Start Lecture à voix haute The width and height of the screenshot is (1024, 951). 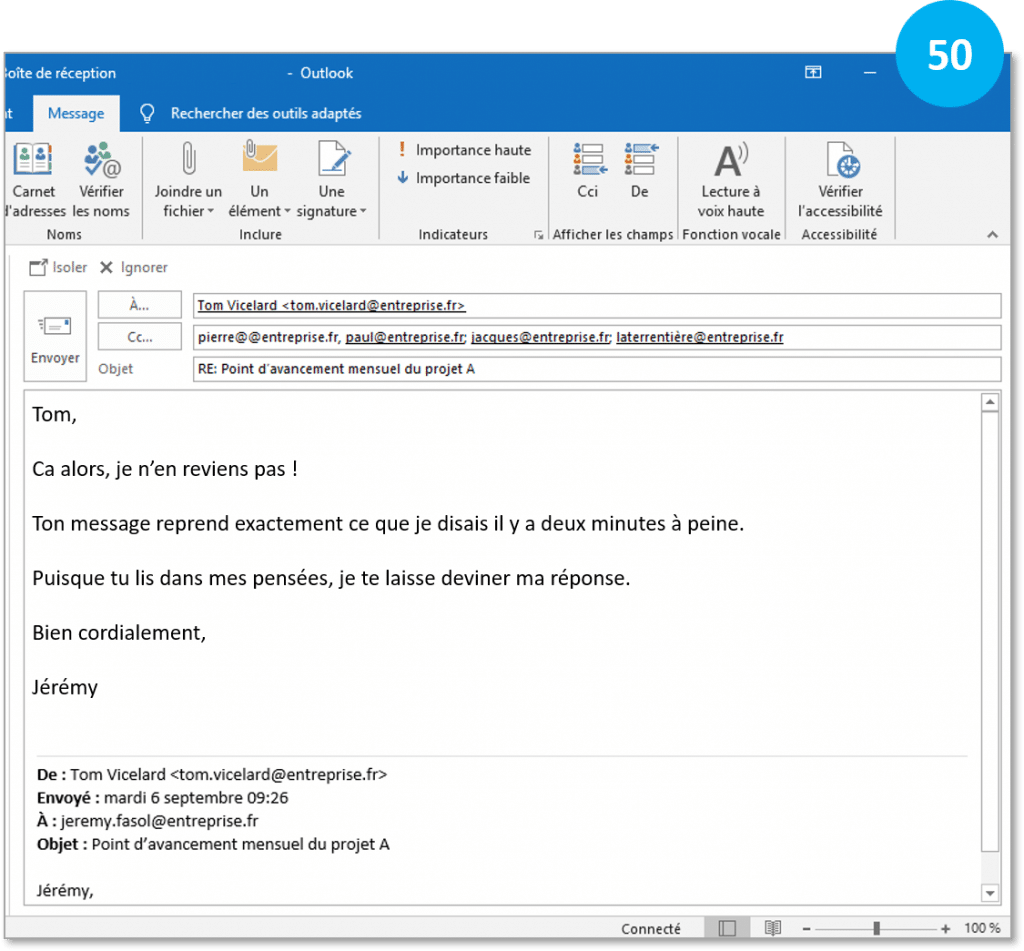pyautogui.click(x=731, y=180)
